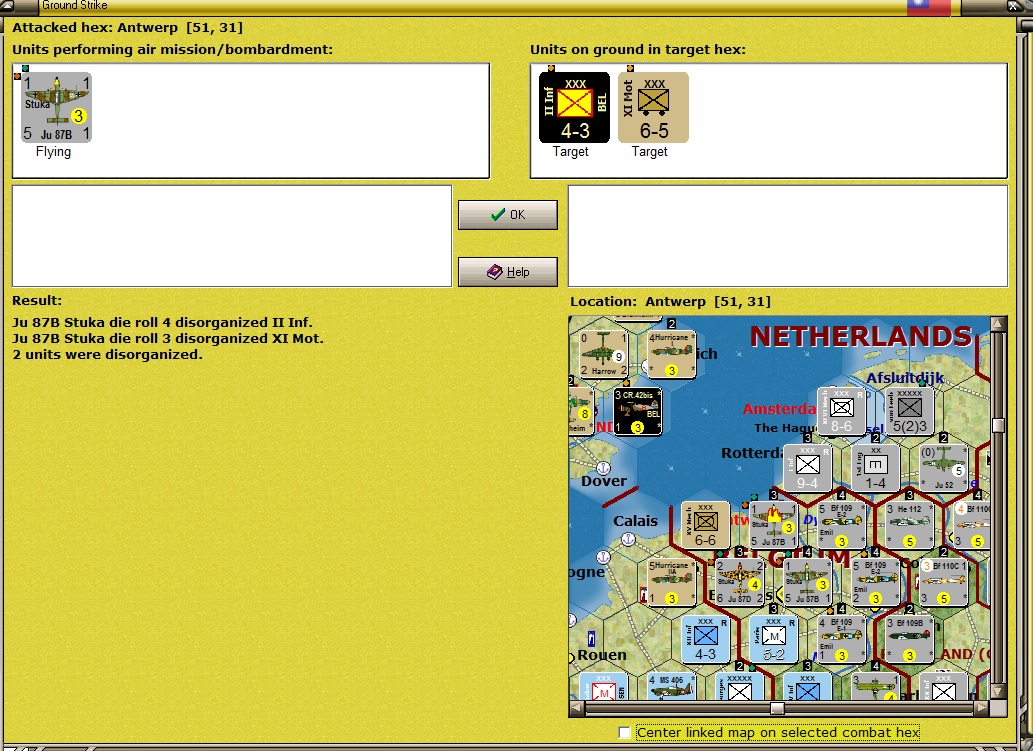The height and width of the screenshot is (751, 1033).
Task: Click the burning Ju 87B Stuka at Antwerp
Action: [x=773, y=525]
